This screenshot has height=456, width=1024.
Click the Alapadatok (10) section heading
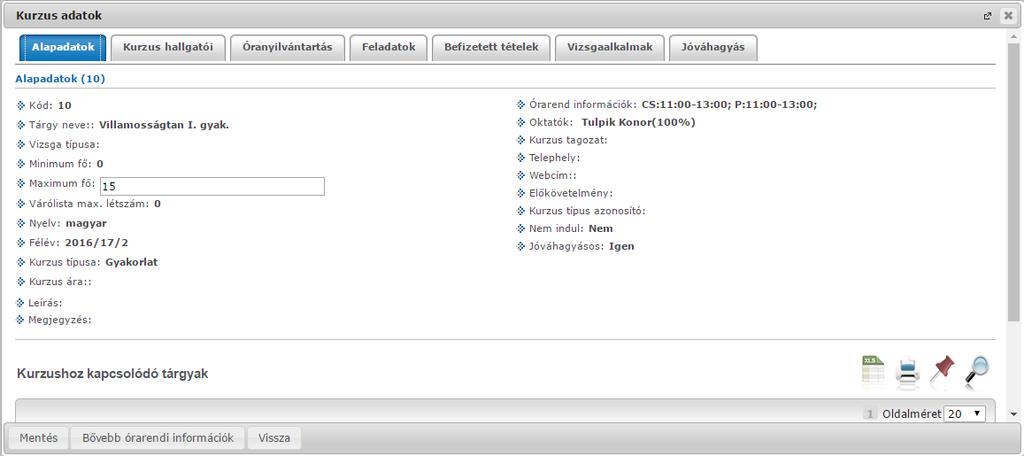(x=60, y=79)
